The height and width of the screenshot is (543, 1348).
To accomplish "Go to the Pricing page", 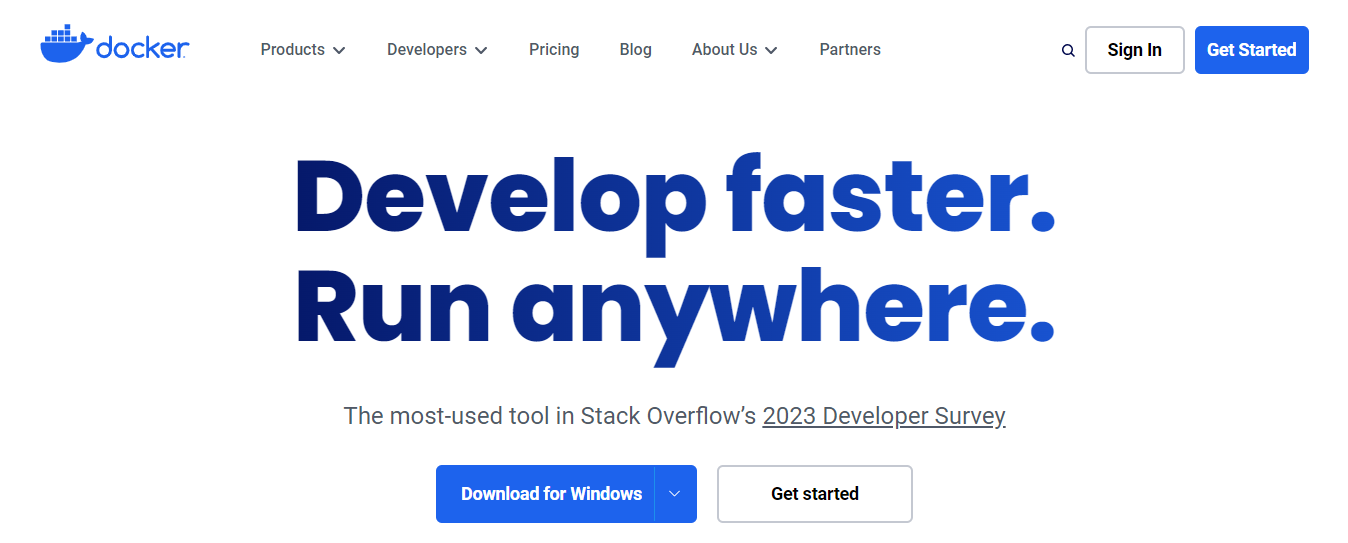I will 554,49.
